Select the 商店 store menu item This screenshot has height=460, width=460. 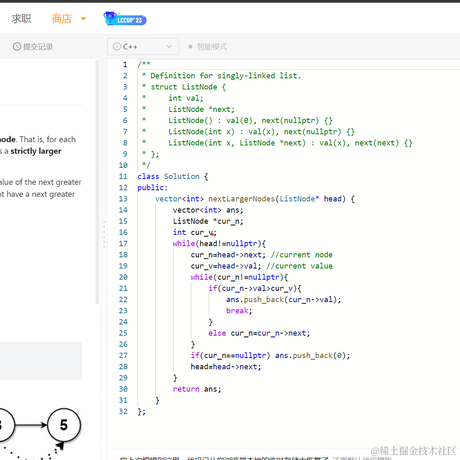click(x=62, y=19)
